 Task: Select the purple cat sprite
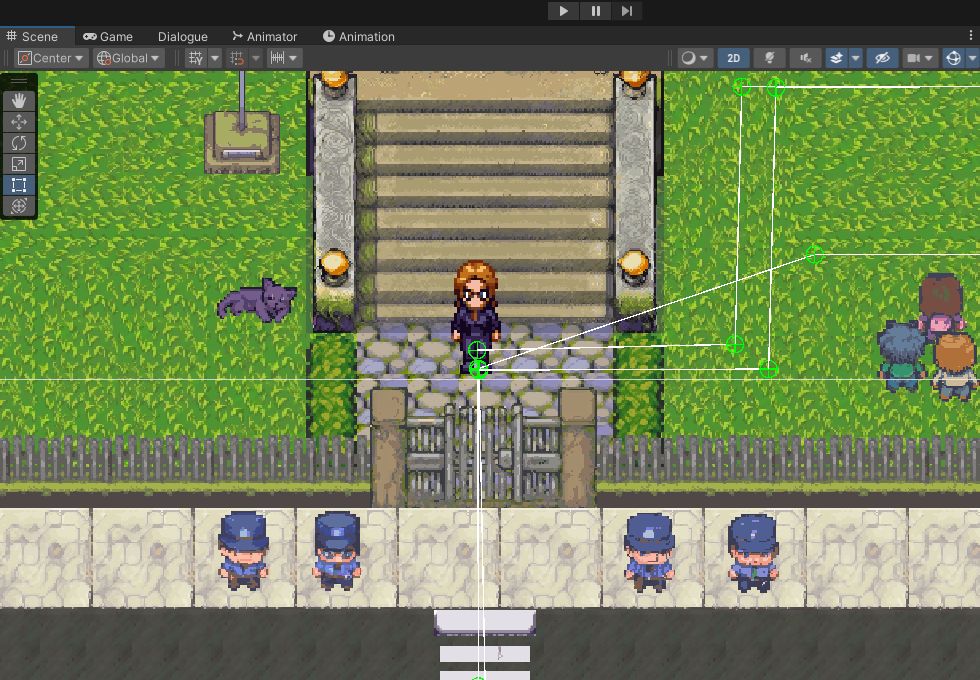click(x=256, y=301)
